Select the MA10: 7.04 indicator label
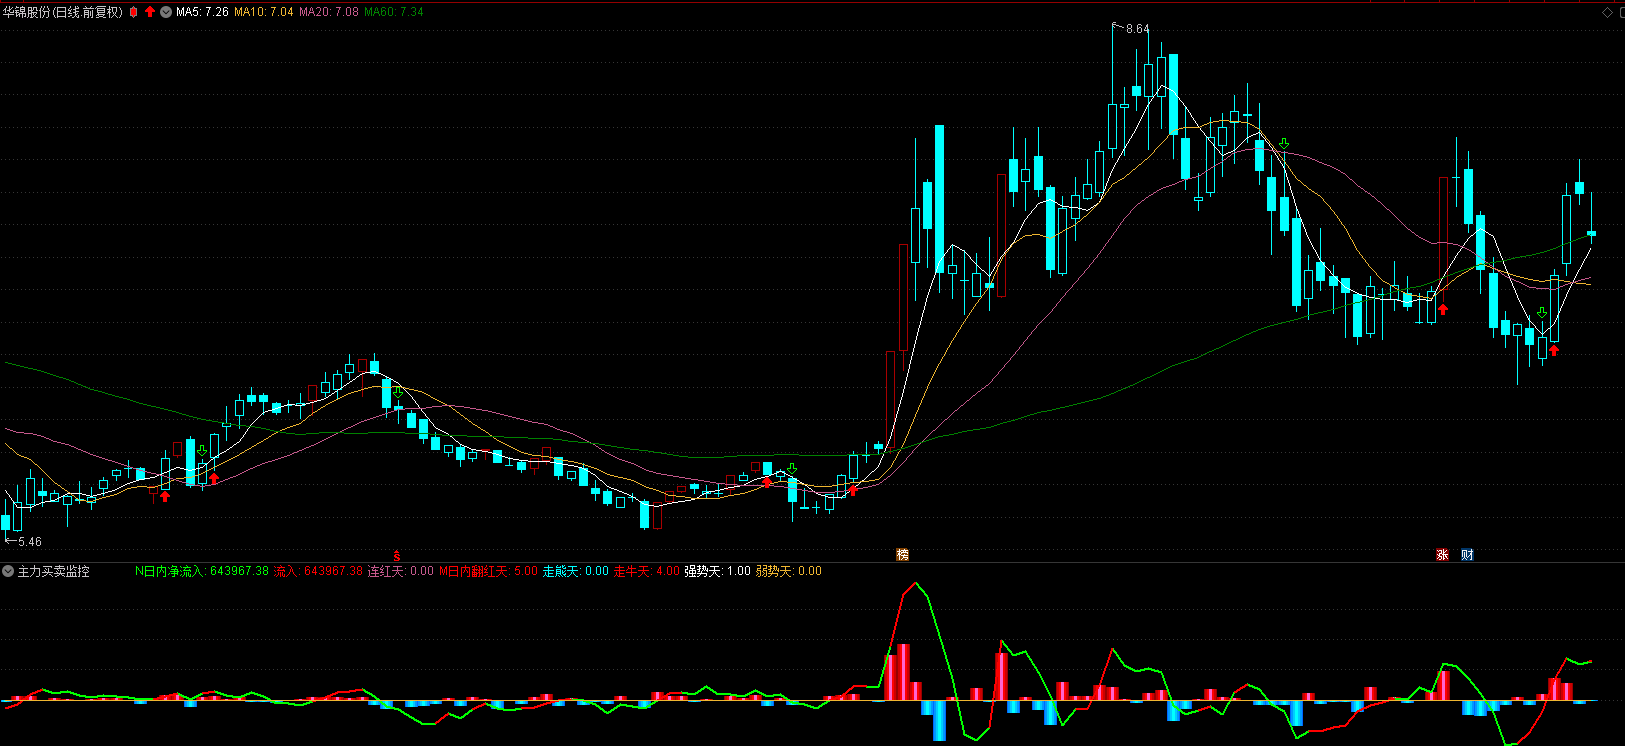The image size is (1625, 746). [264, 12]
